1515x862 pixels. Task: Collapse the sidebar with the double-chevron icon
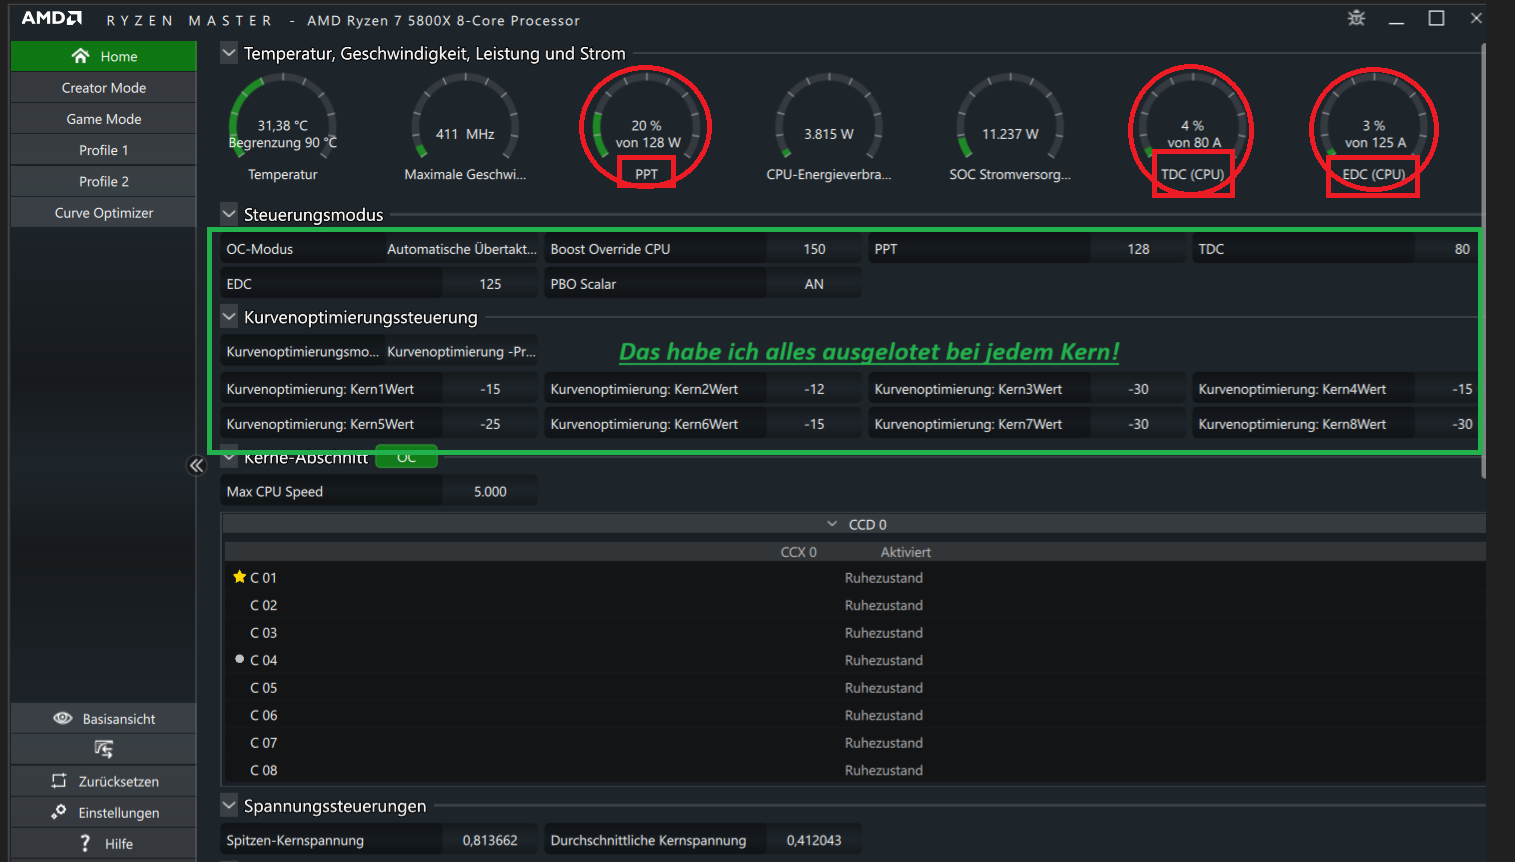(x=196, y=465)
